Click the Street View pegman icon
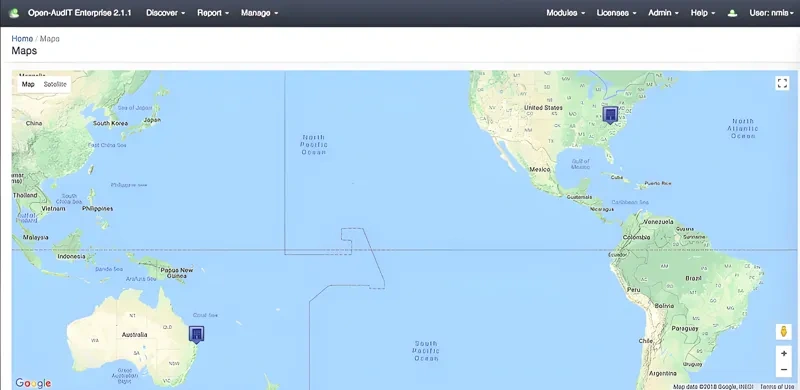The height and width of the screenshot is (390, 800). click(x=784, y=331)
